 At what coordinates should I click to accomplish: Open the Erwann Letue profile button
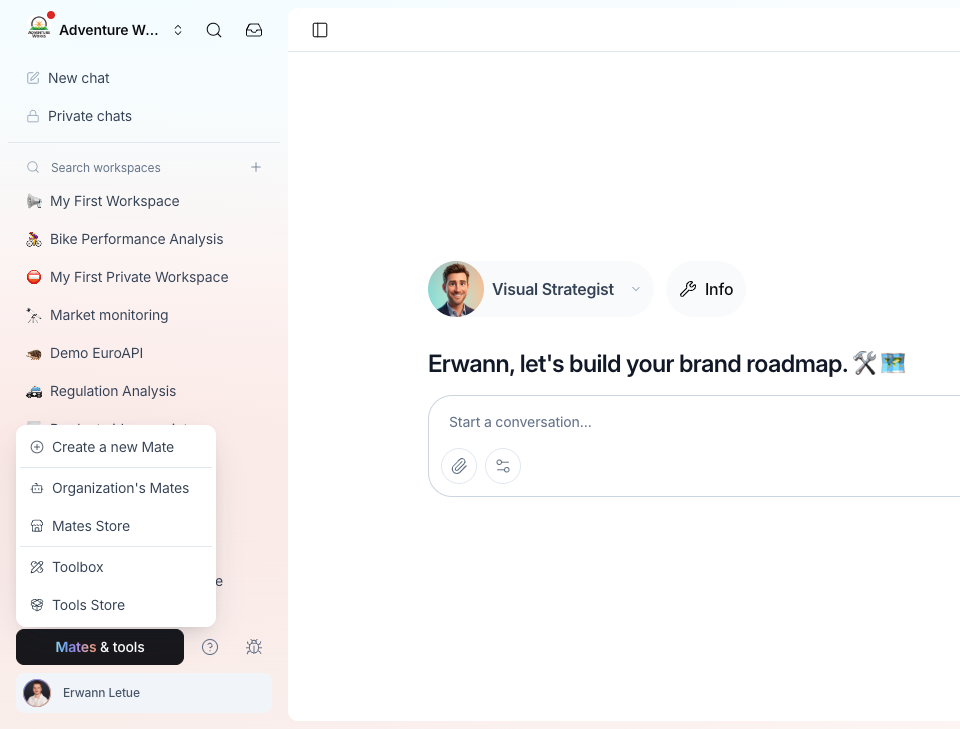(144, 693)
